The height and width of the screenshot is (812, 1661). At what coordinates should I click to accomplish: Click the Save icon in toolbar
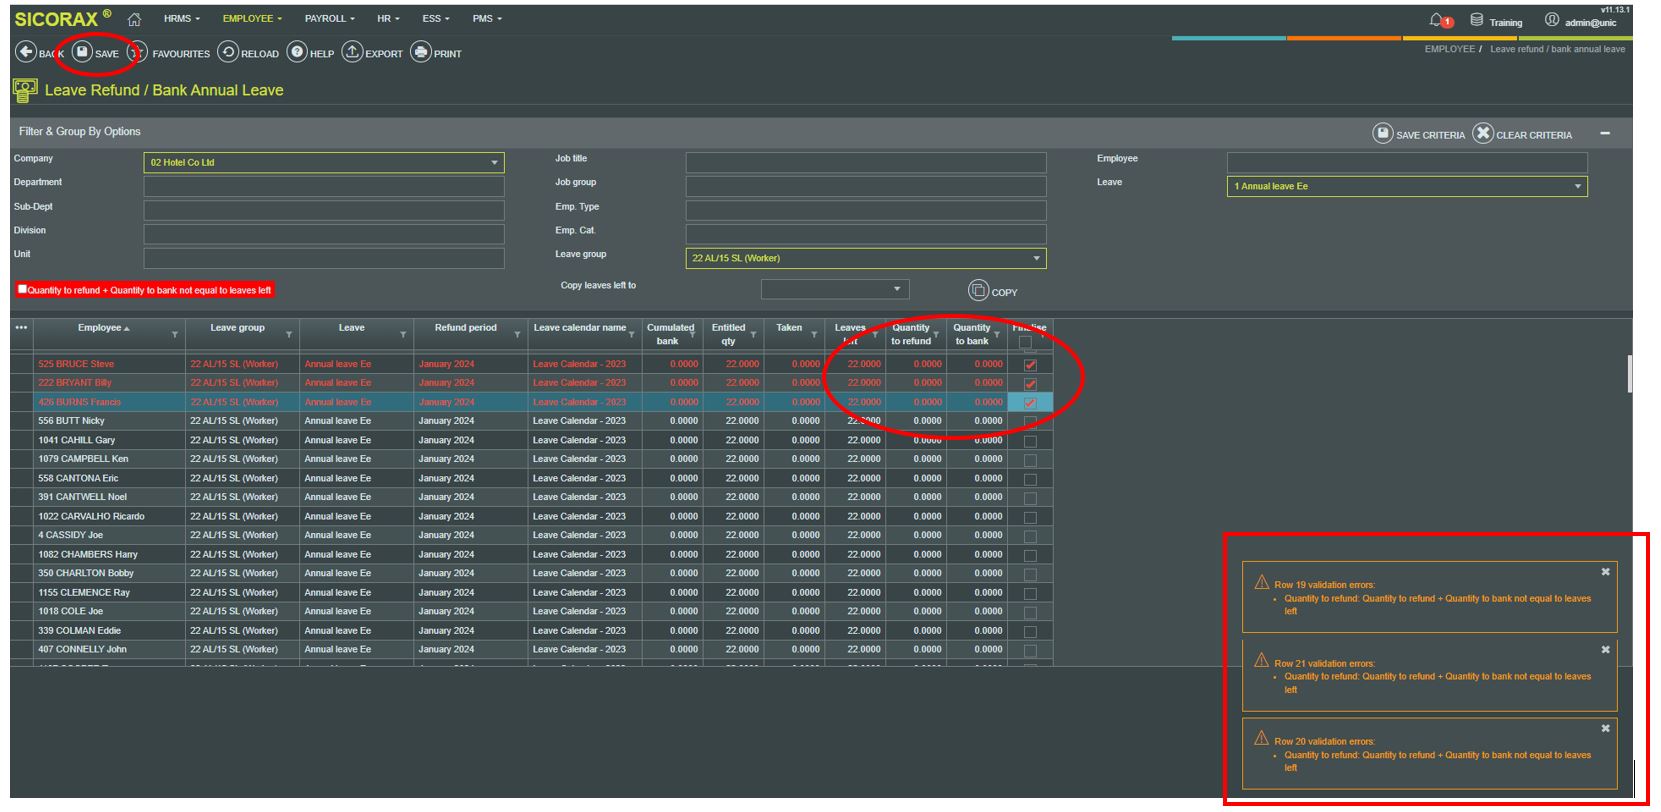(82, 52)
